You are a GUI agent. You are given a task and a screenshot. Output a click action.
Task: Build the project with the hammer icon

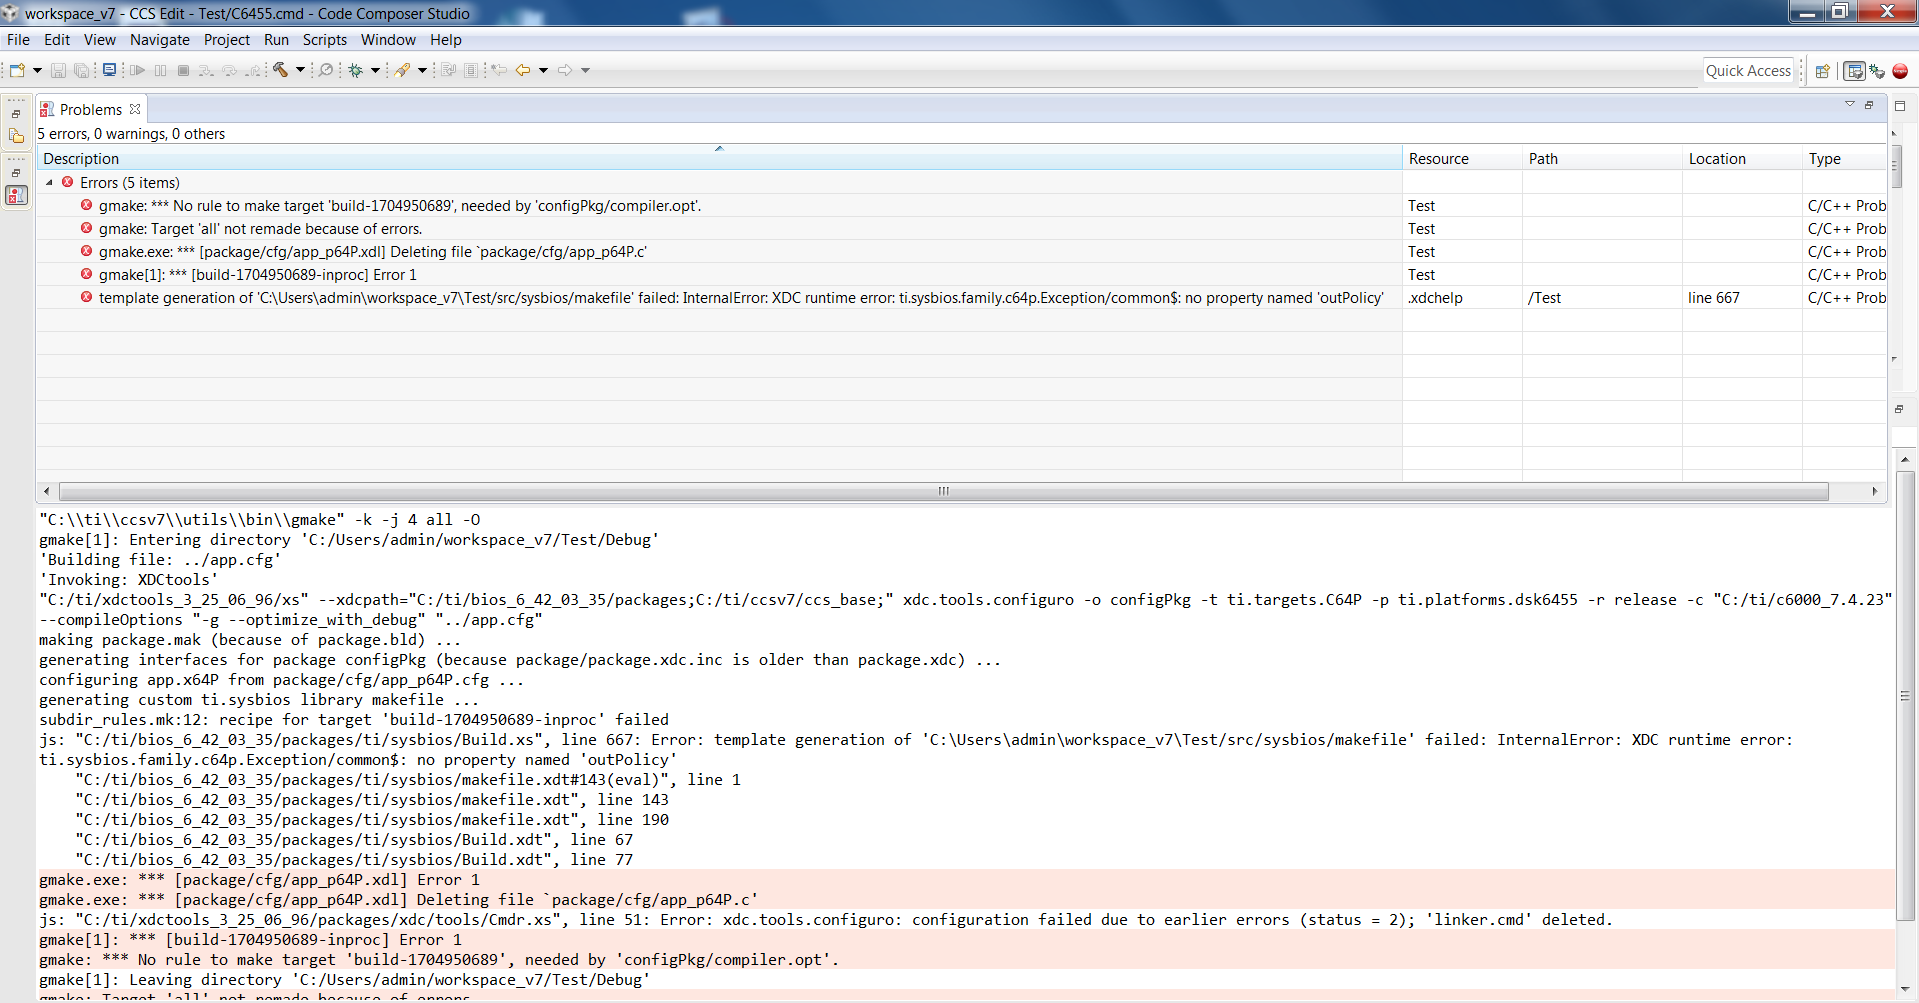[x=281, y=70]
